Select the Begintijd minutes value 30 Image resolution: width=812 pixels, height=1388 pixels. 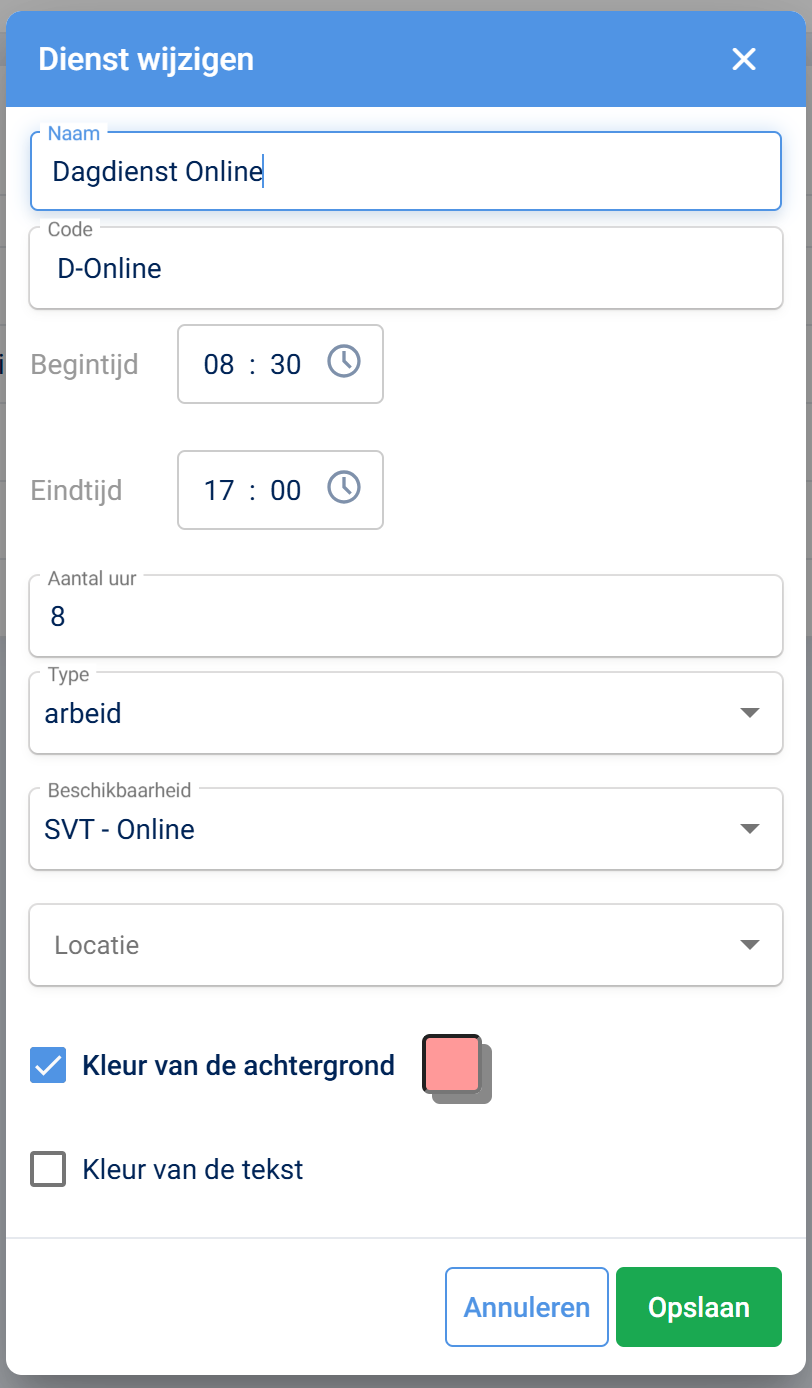tap(286, 364)
